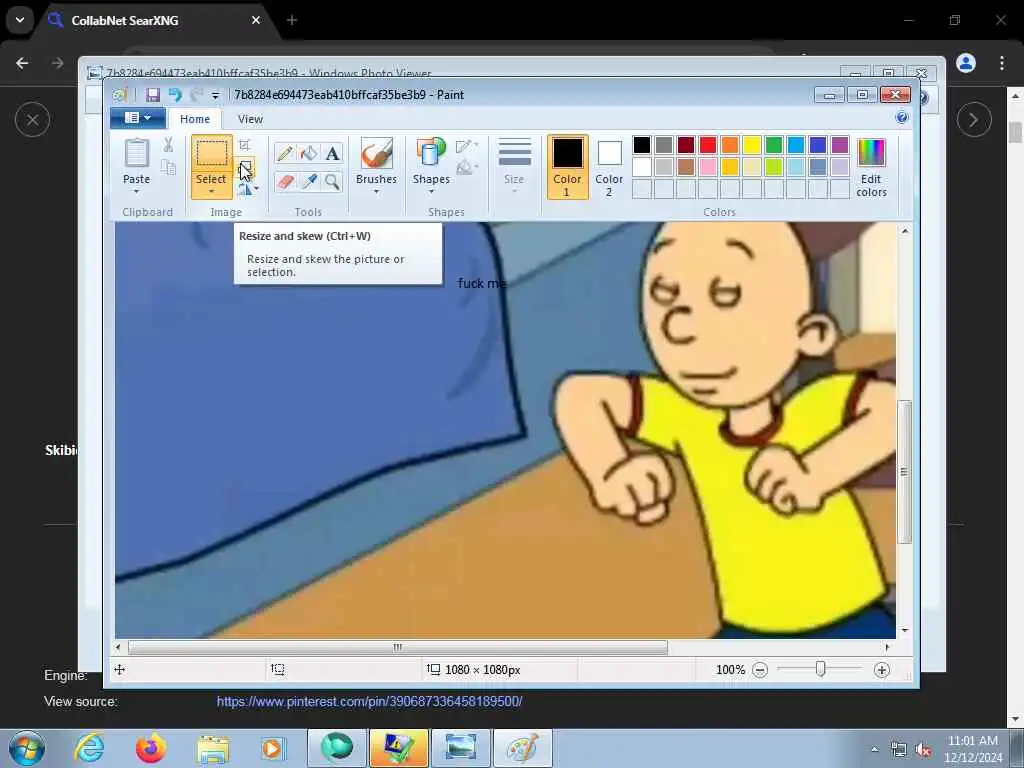The height and width of the screenshot is (768, 1024).
Task: Open Firefox from taskbar
Action: [150, 748]
